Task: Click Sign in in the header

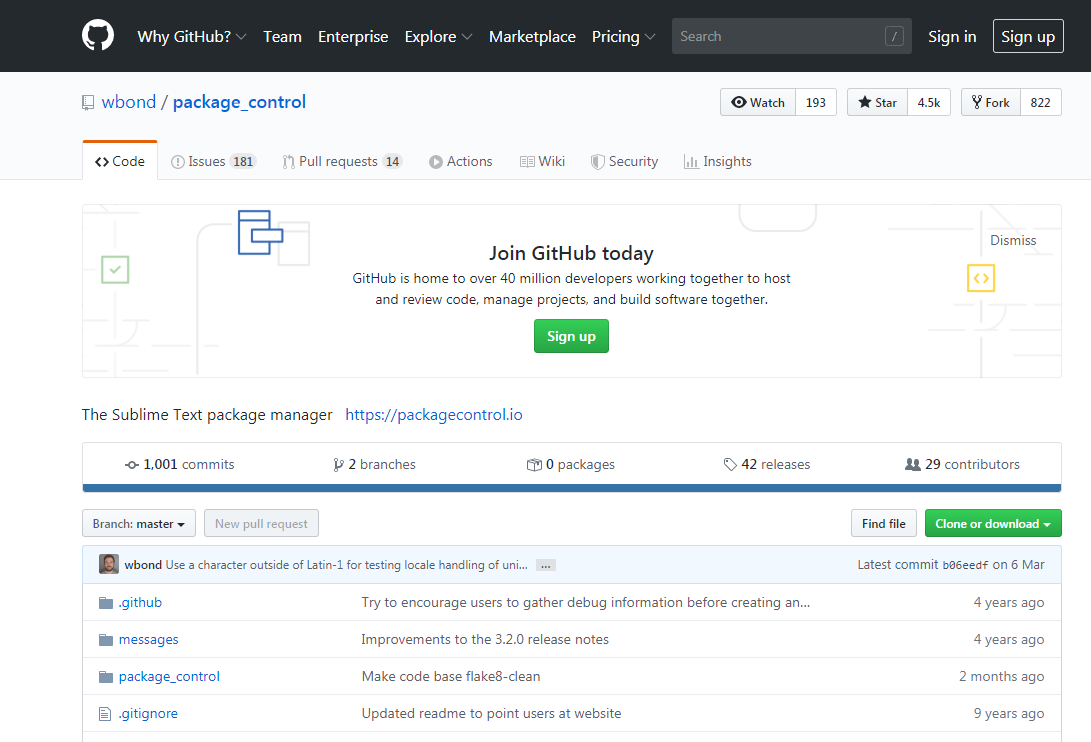Action: pyautogui.click(x=952, y=36)
